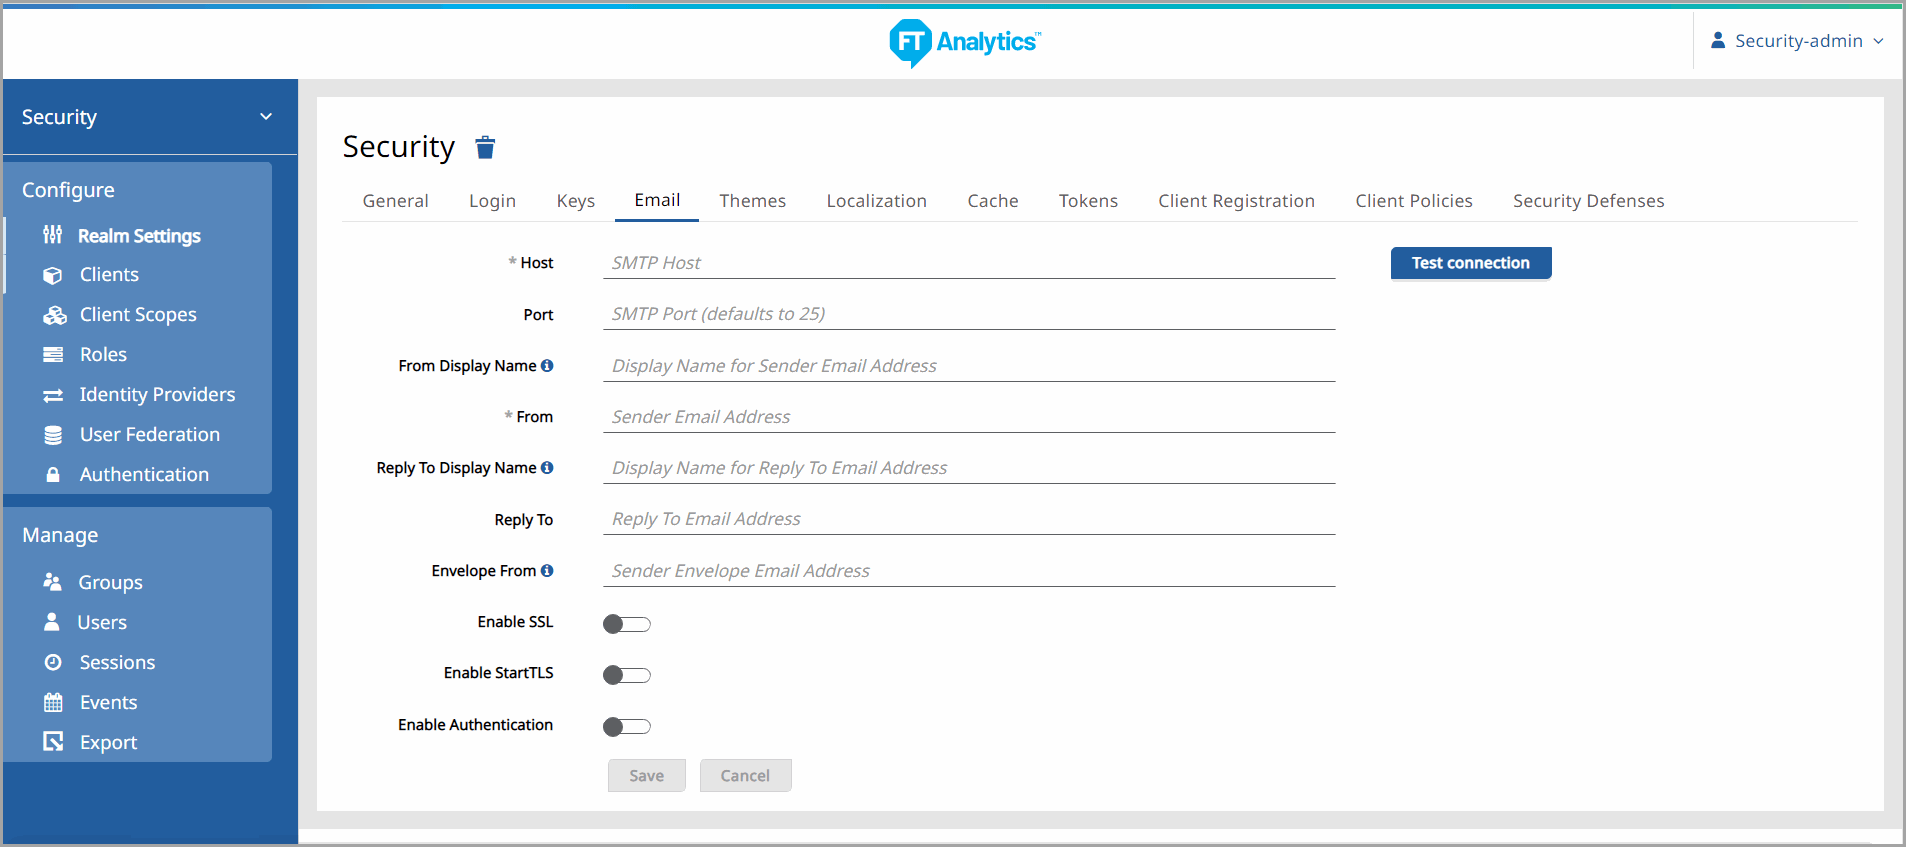Image resolution: width=1906 pixels, height=847 pixels.
Task: Click the Cancel button
Action: pos(745,776)
